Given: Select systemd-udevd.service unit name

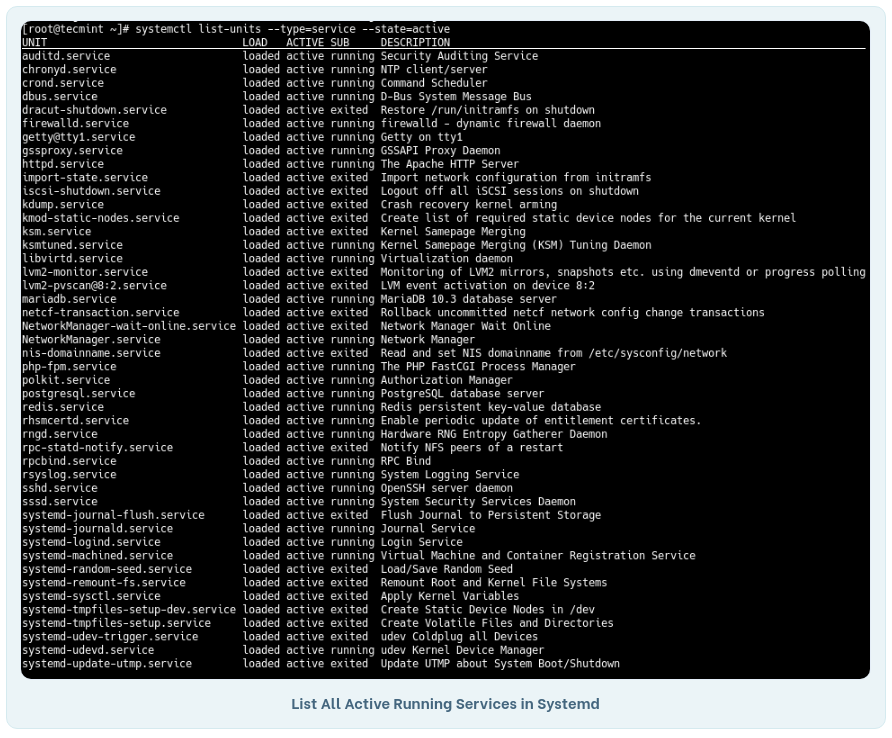Looking at the screenshot, I should coord(88,651).
